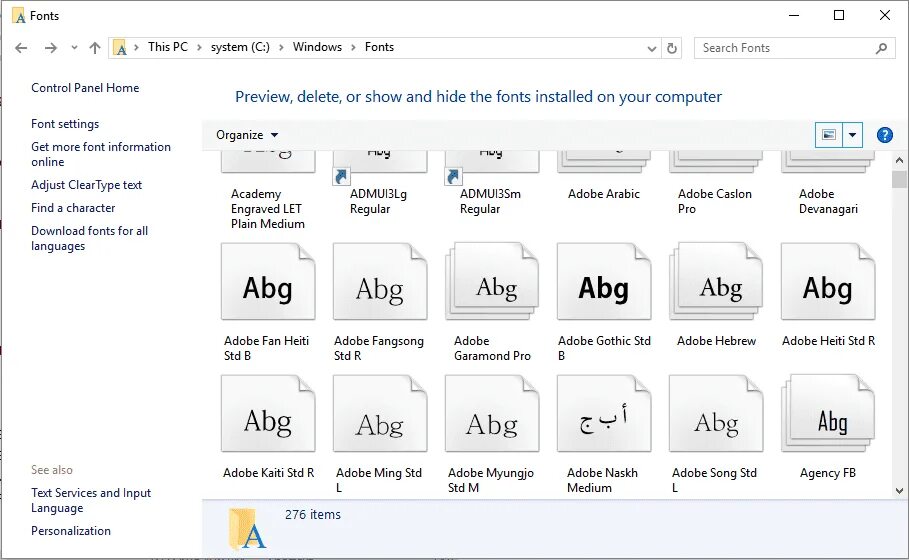Select the Adobe Naskh Medium Arabic font icon
909x560 pixels.
[x=603, y=413]
